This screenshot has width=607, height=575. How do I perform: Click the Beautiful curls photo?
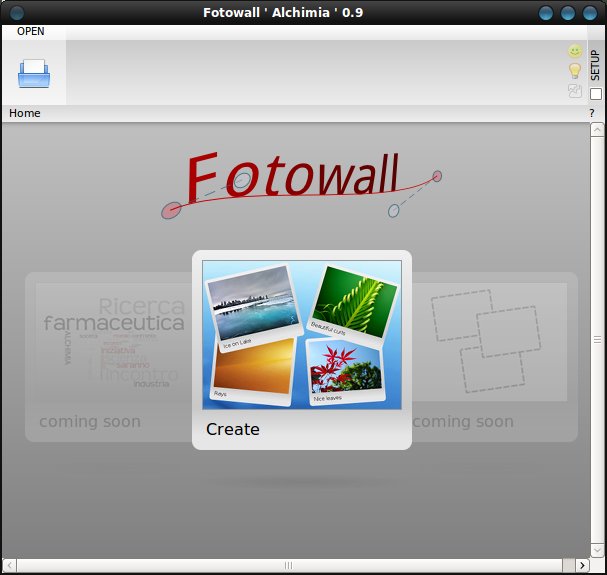click(353, 305)
